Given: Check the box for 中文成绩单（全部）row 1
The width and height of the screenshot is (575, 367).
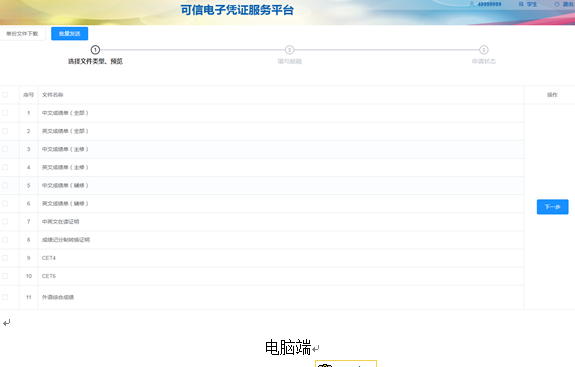Looking at the screenshot, I should point(5,113).
